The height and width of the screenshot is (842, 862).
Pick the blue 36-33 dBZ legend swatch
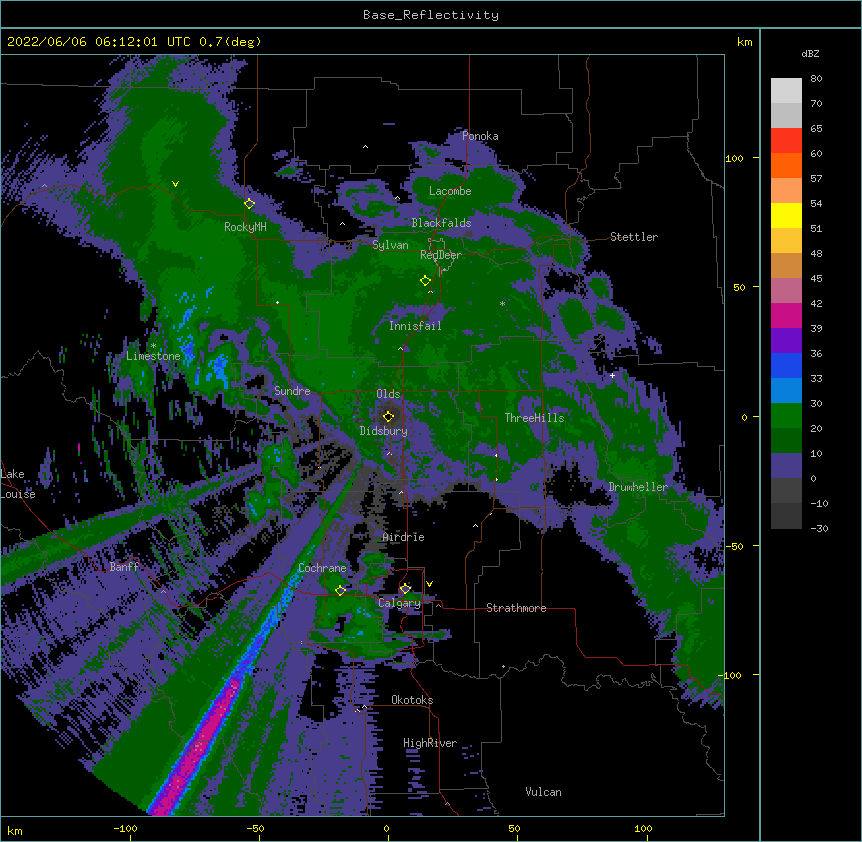pos(786,365)
